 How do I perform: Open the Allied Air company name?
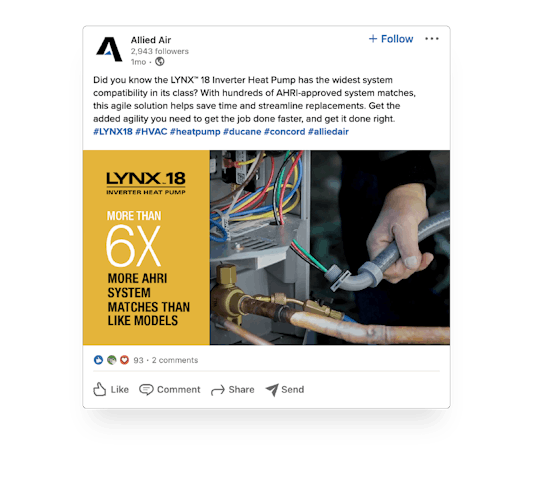click(151, 40)
